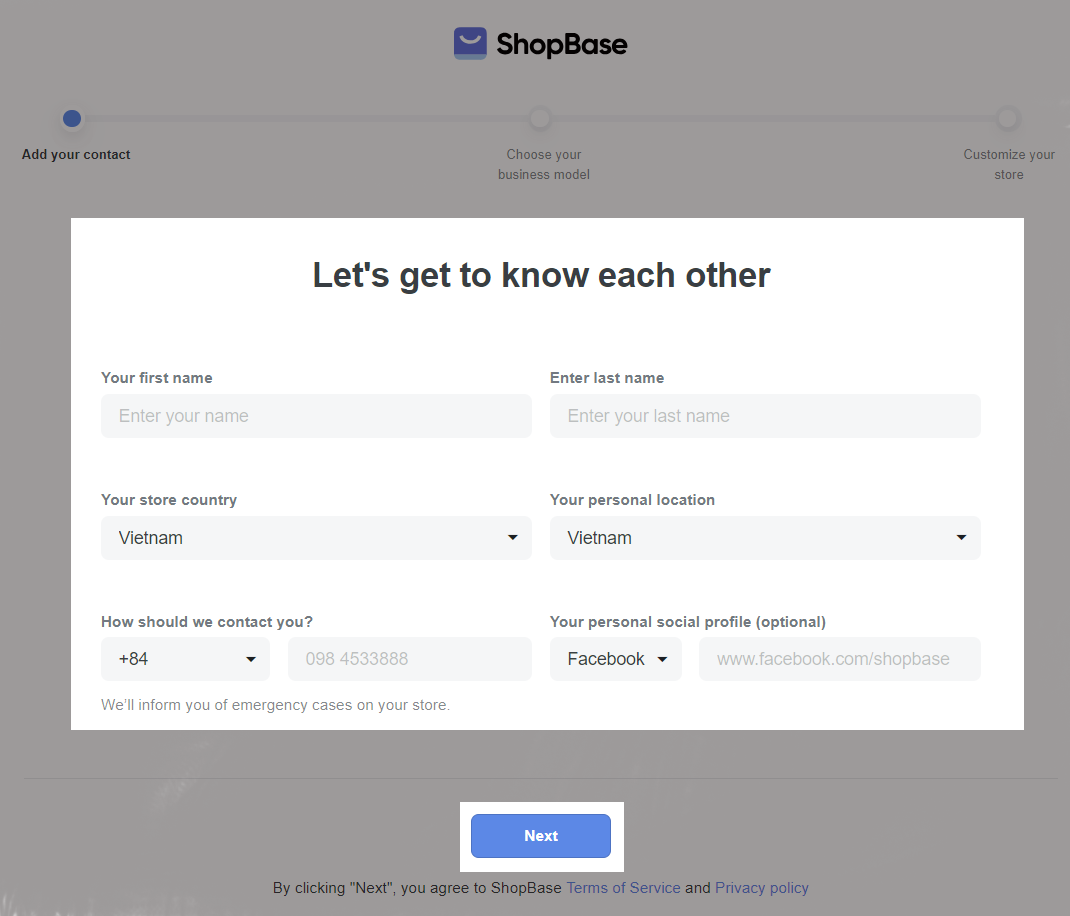1070x916 pixels.
Task: Click the last name input field
Action: point(765,416)
